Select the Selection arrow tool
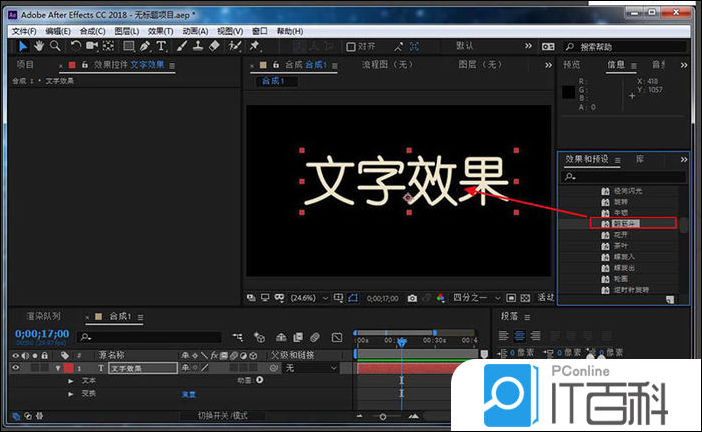Screen dimensions: 702x432 coord(23,46)
